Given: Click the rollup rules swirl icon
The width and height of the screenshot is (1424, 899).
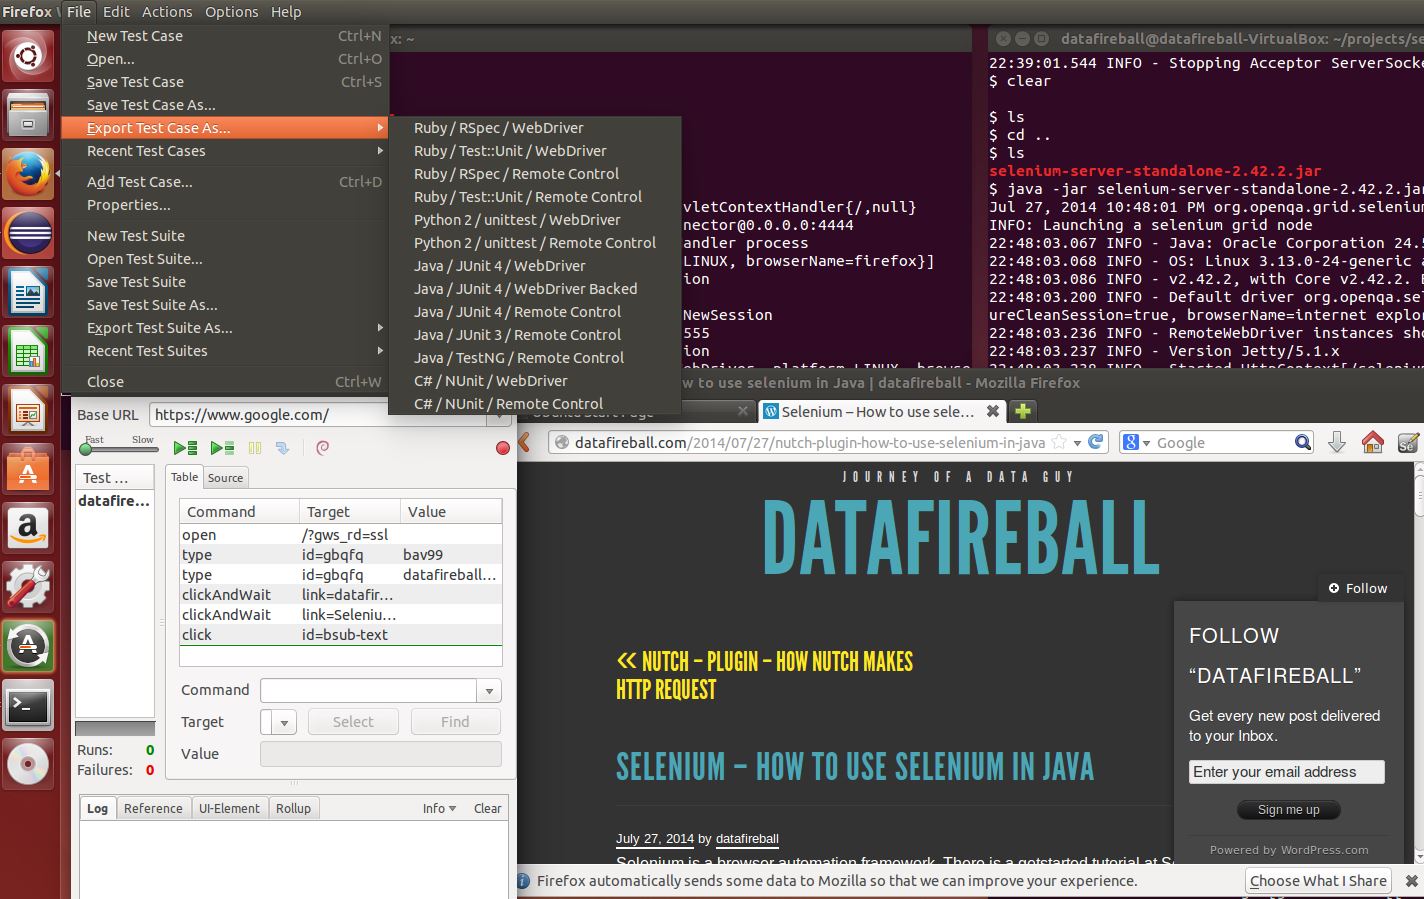Looking at the screenshot, I should (x=322, y=448).
